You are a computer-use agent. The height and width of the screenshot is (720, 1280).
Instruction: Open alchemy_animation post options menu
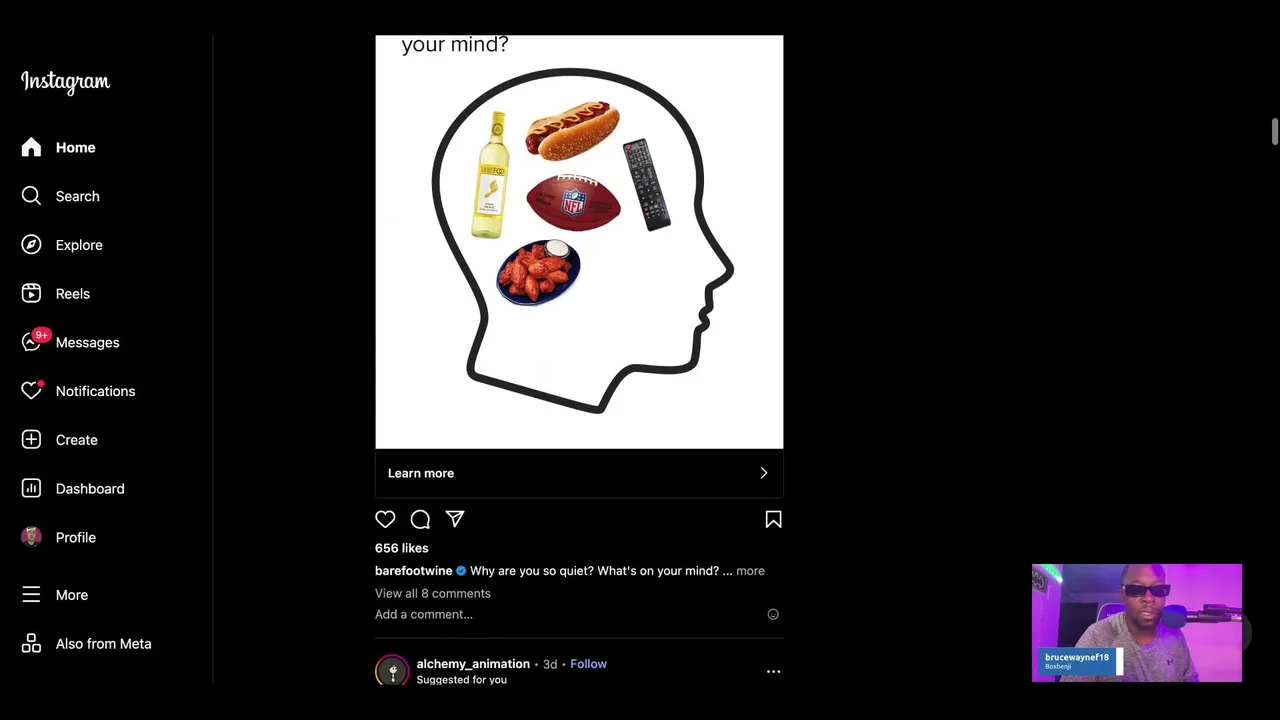(773, 672)
